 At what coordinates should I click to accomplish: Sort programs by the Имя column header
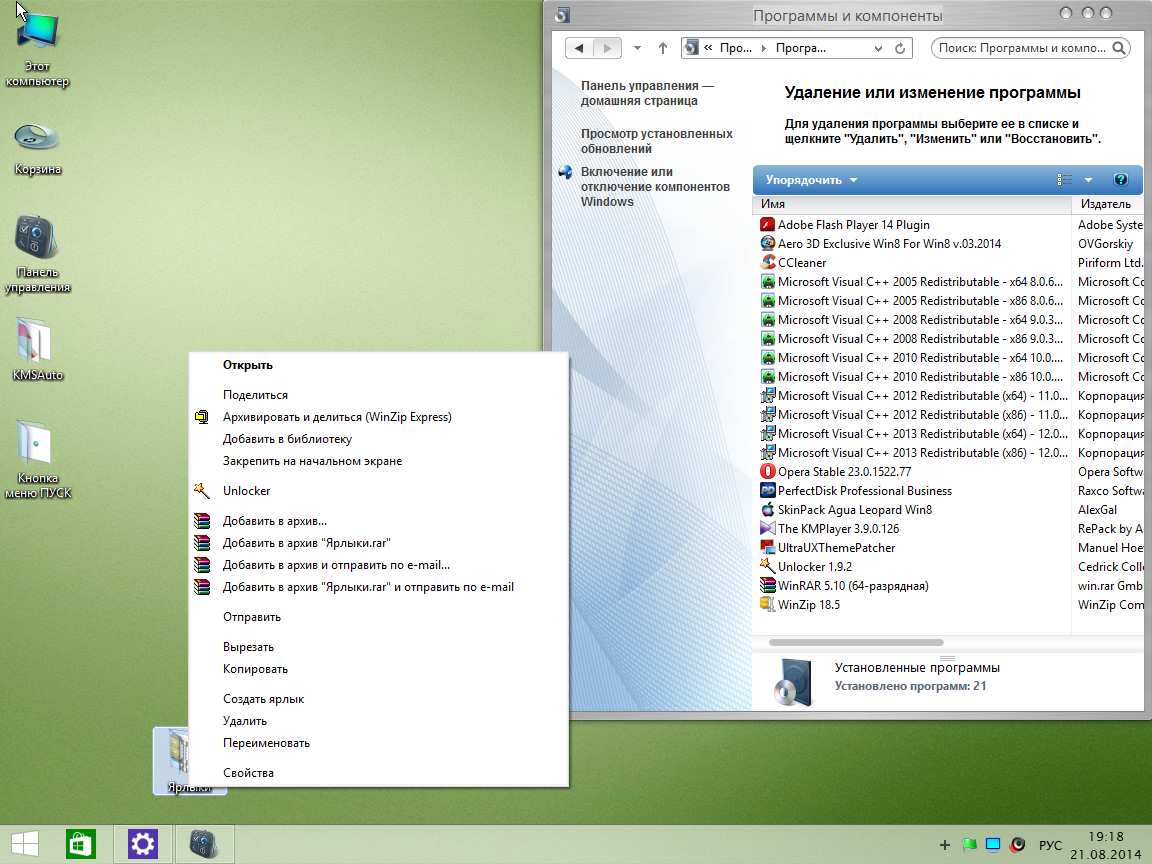(x=911, y=204)
